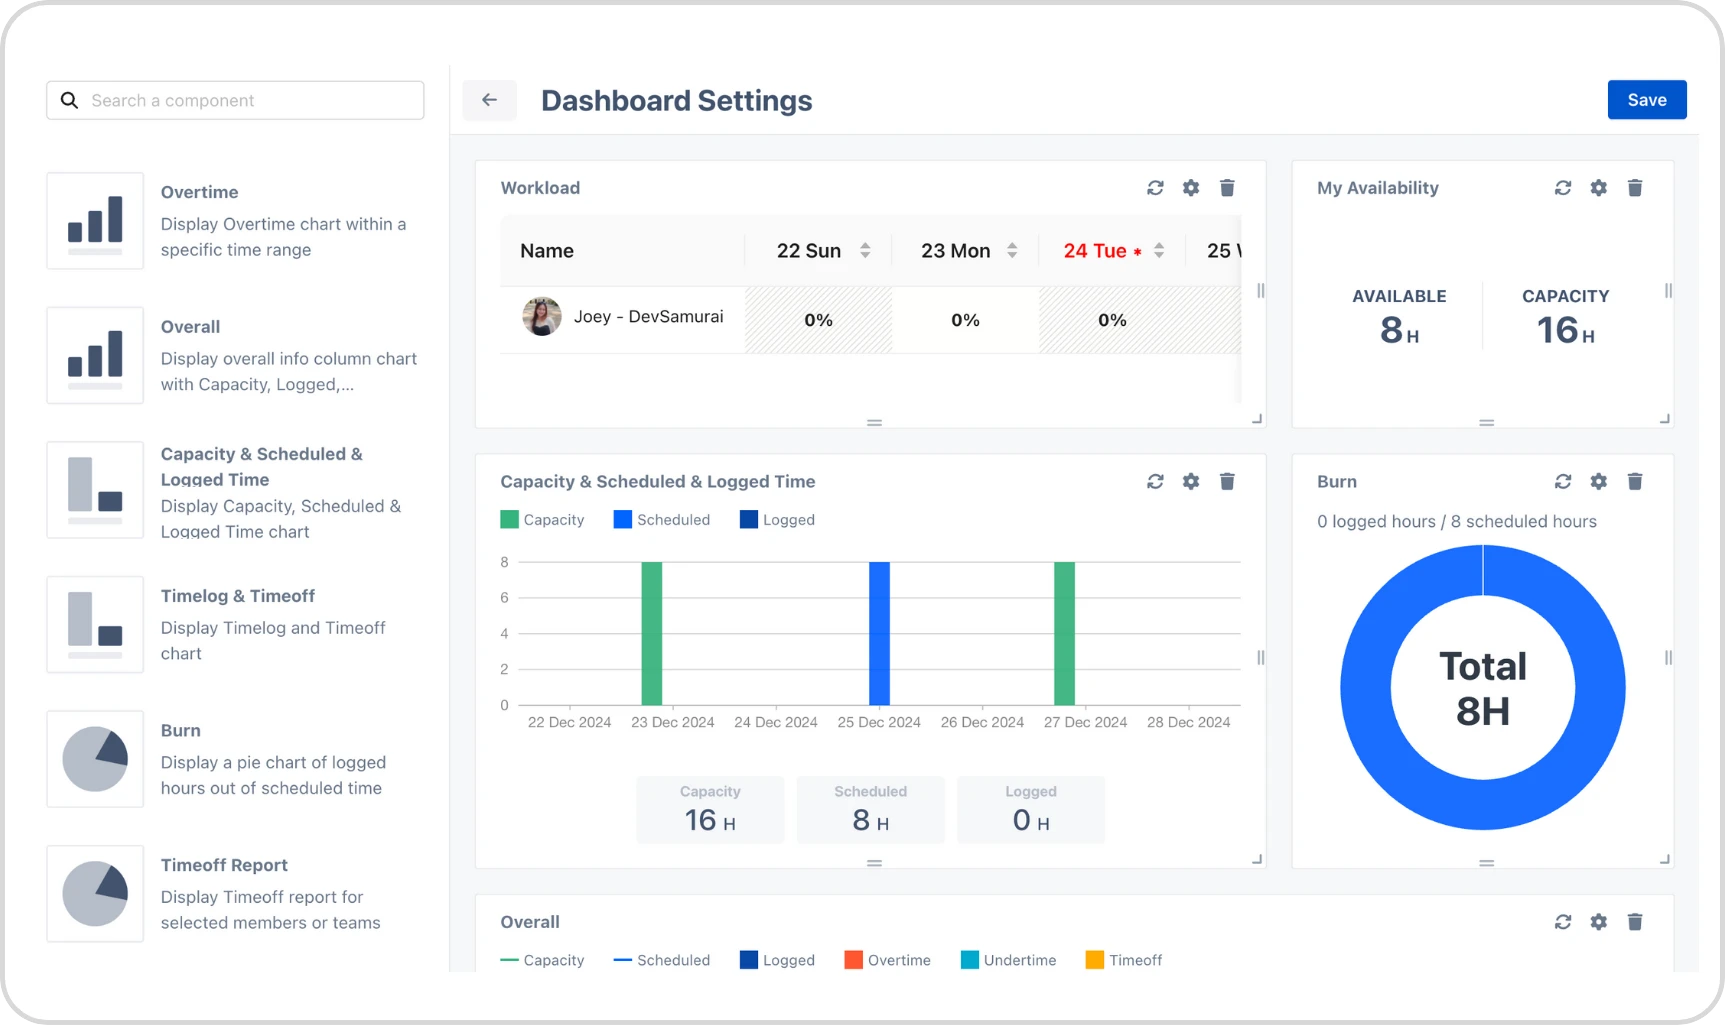
Task: Delete the Workload widget
Action: [x=1227, y=188]
